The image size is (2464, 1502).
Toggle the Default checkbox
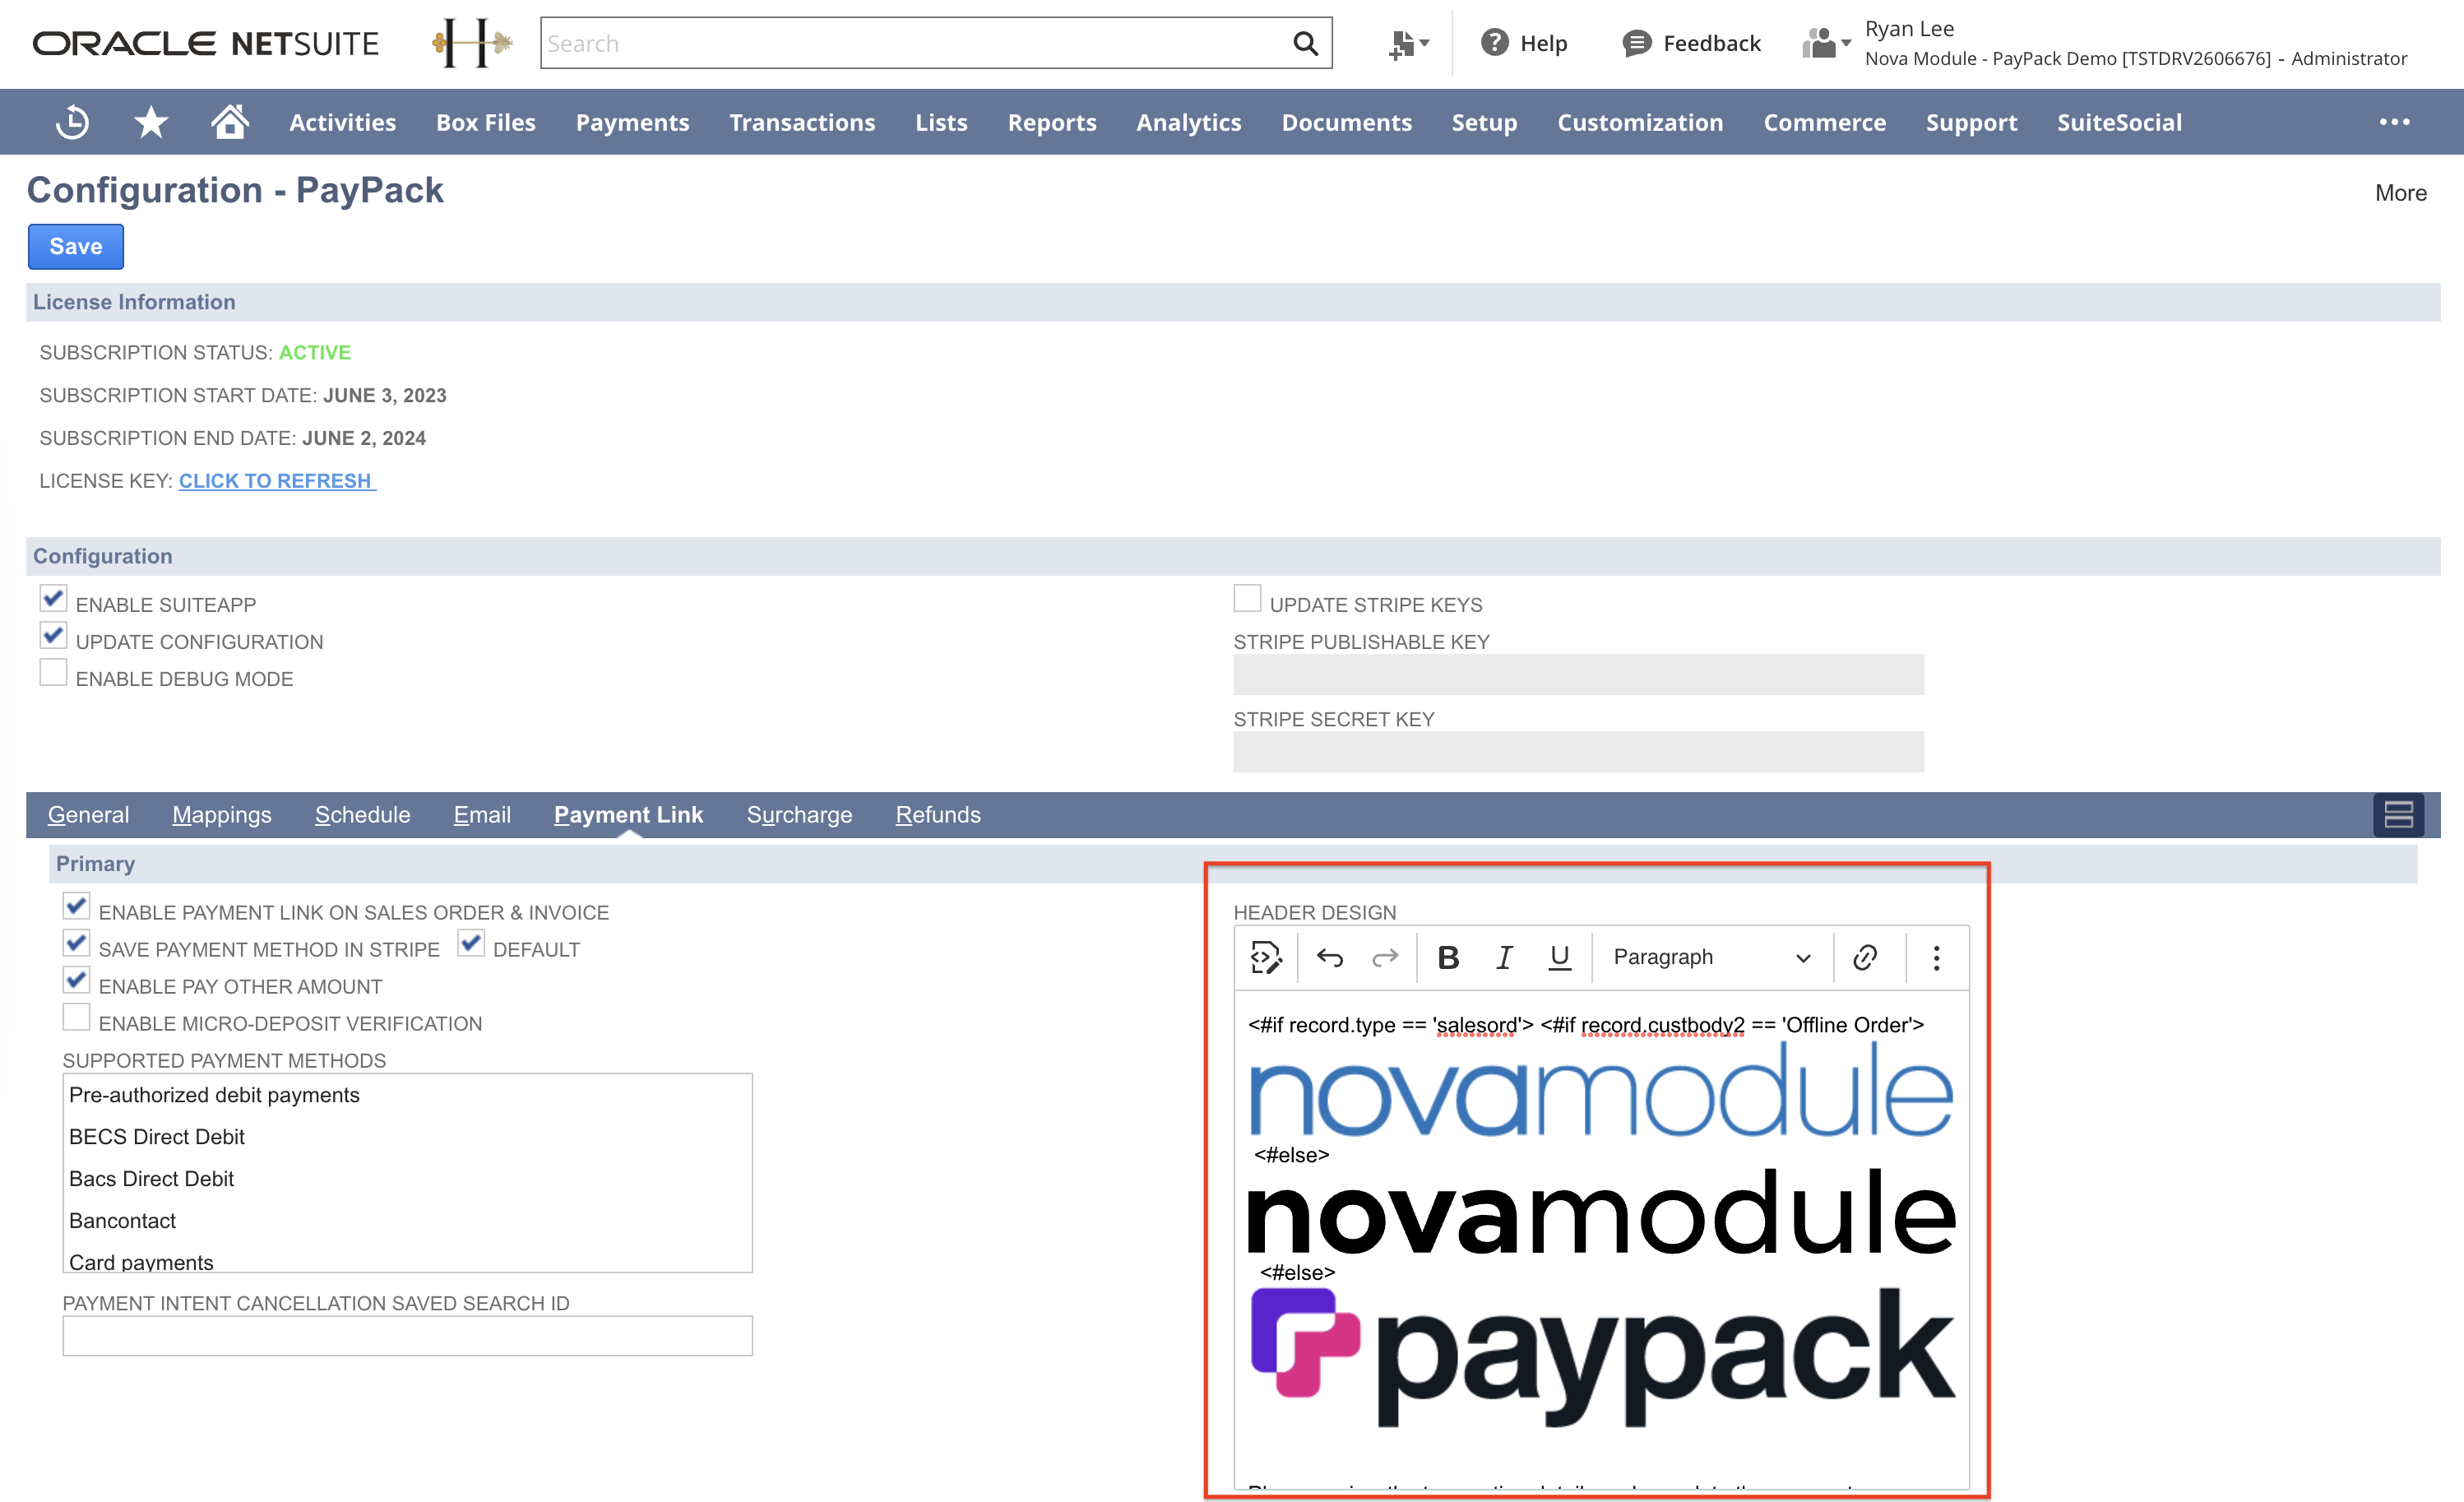pyautogui.click(x=471, y=944)
